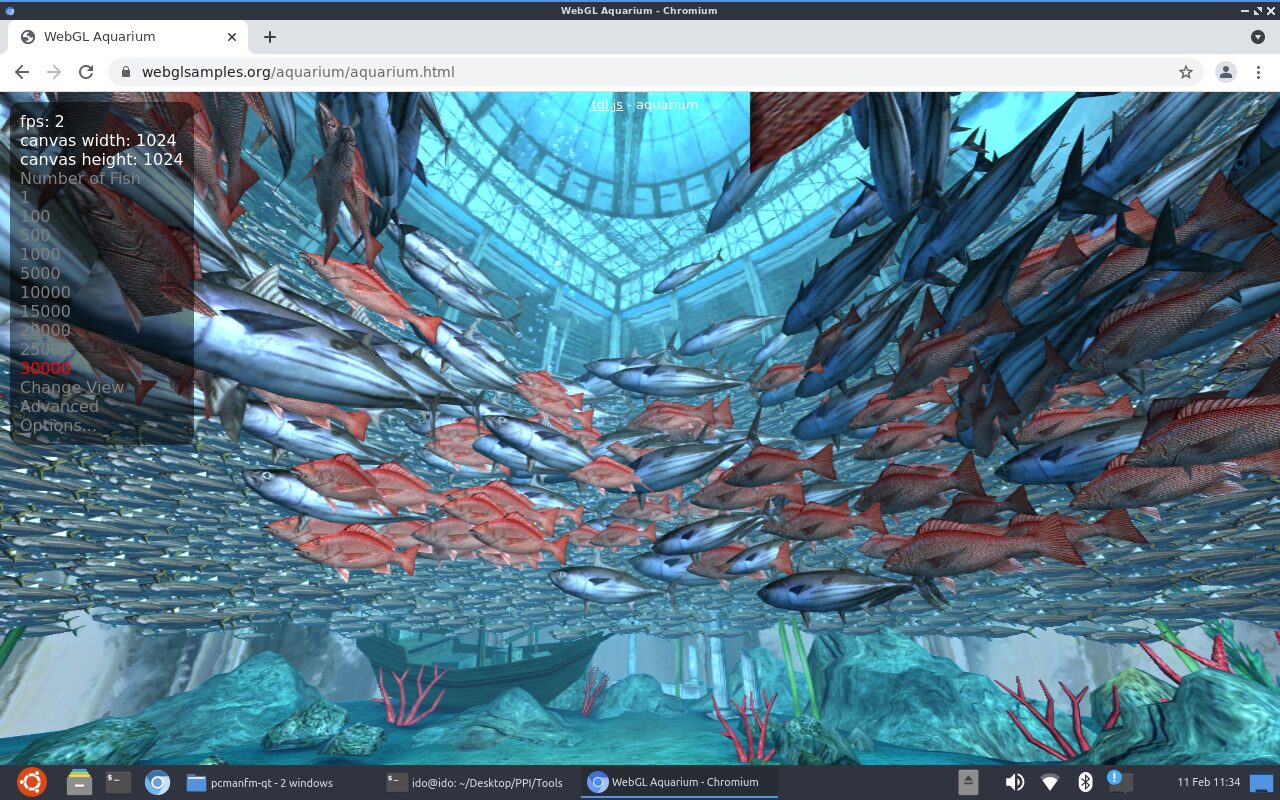Set number of fish to 100
Screen dimensions: 1280x800
coord(35,216)
